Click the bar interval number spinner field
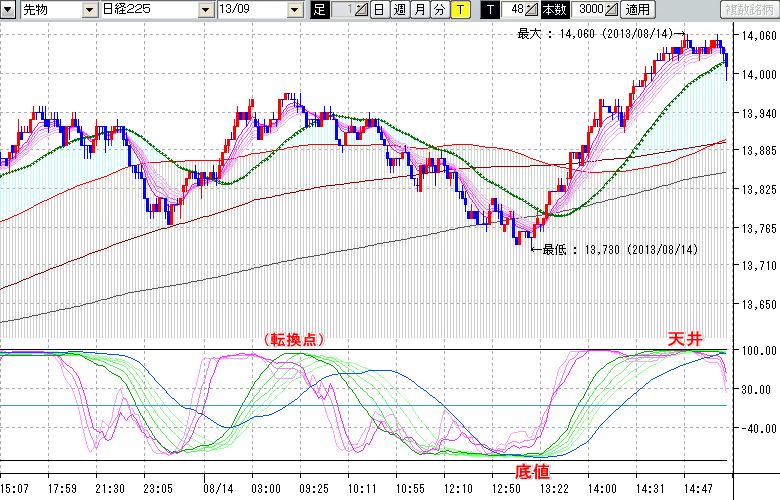Image resolution: width=780 pixels, height=500 pixels. (x=344, y=10)
